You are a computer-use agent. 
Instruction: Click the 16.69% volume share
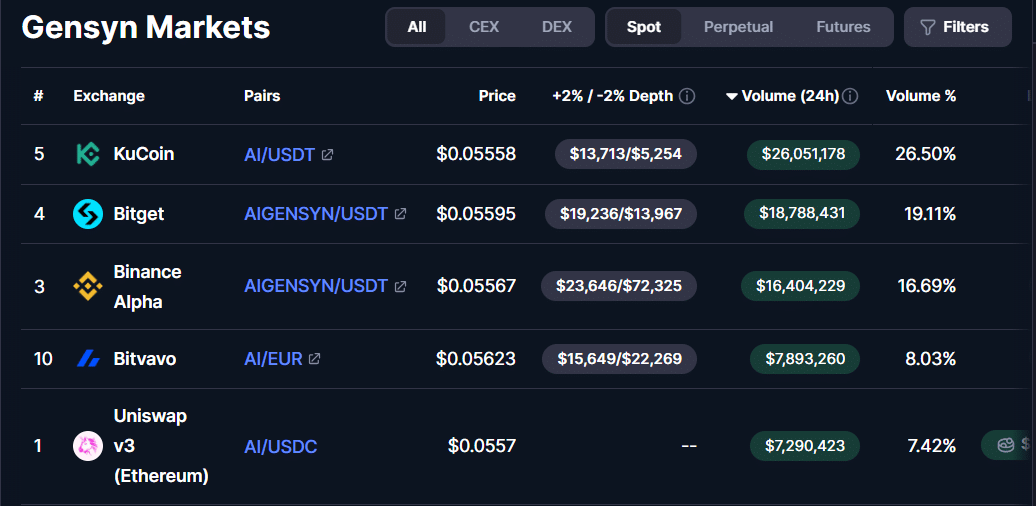pyautogui.click(x=927, y=287)
